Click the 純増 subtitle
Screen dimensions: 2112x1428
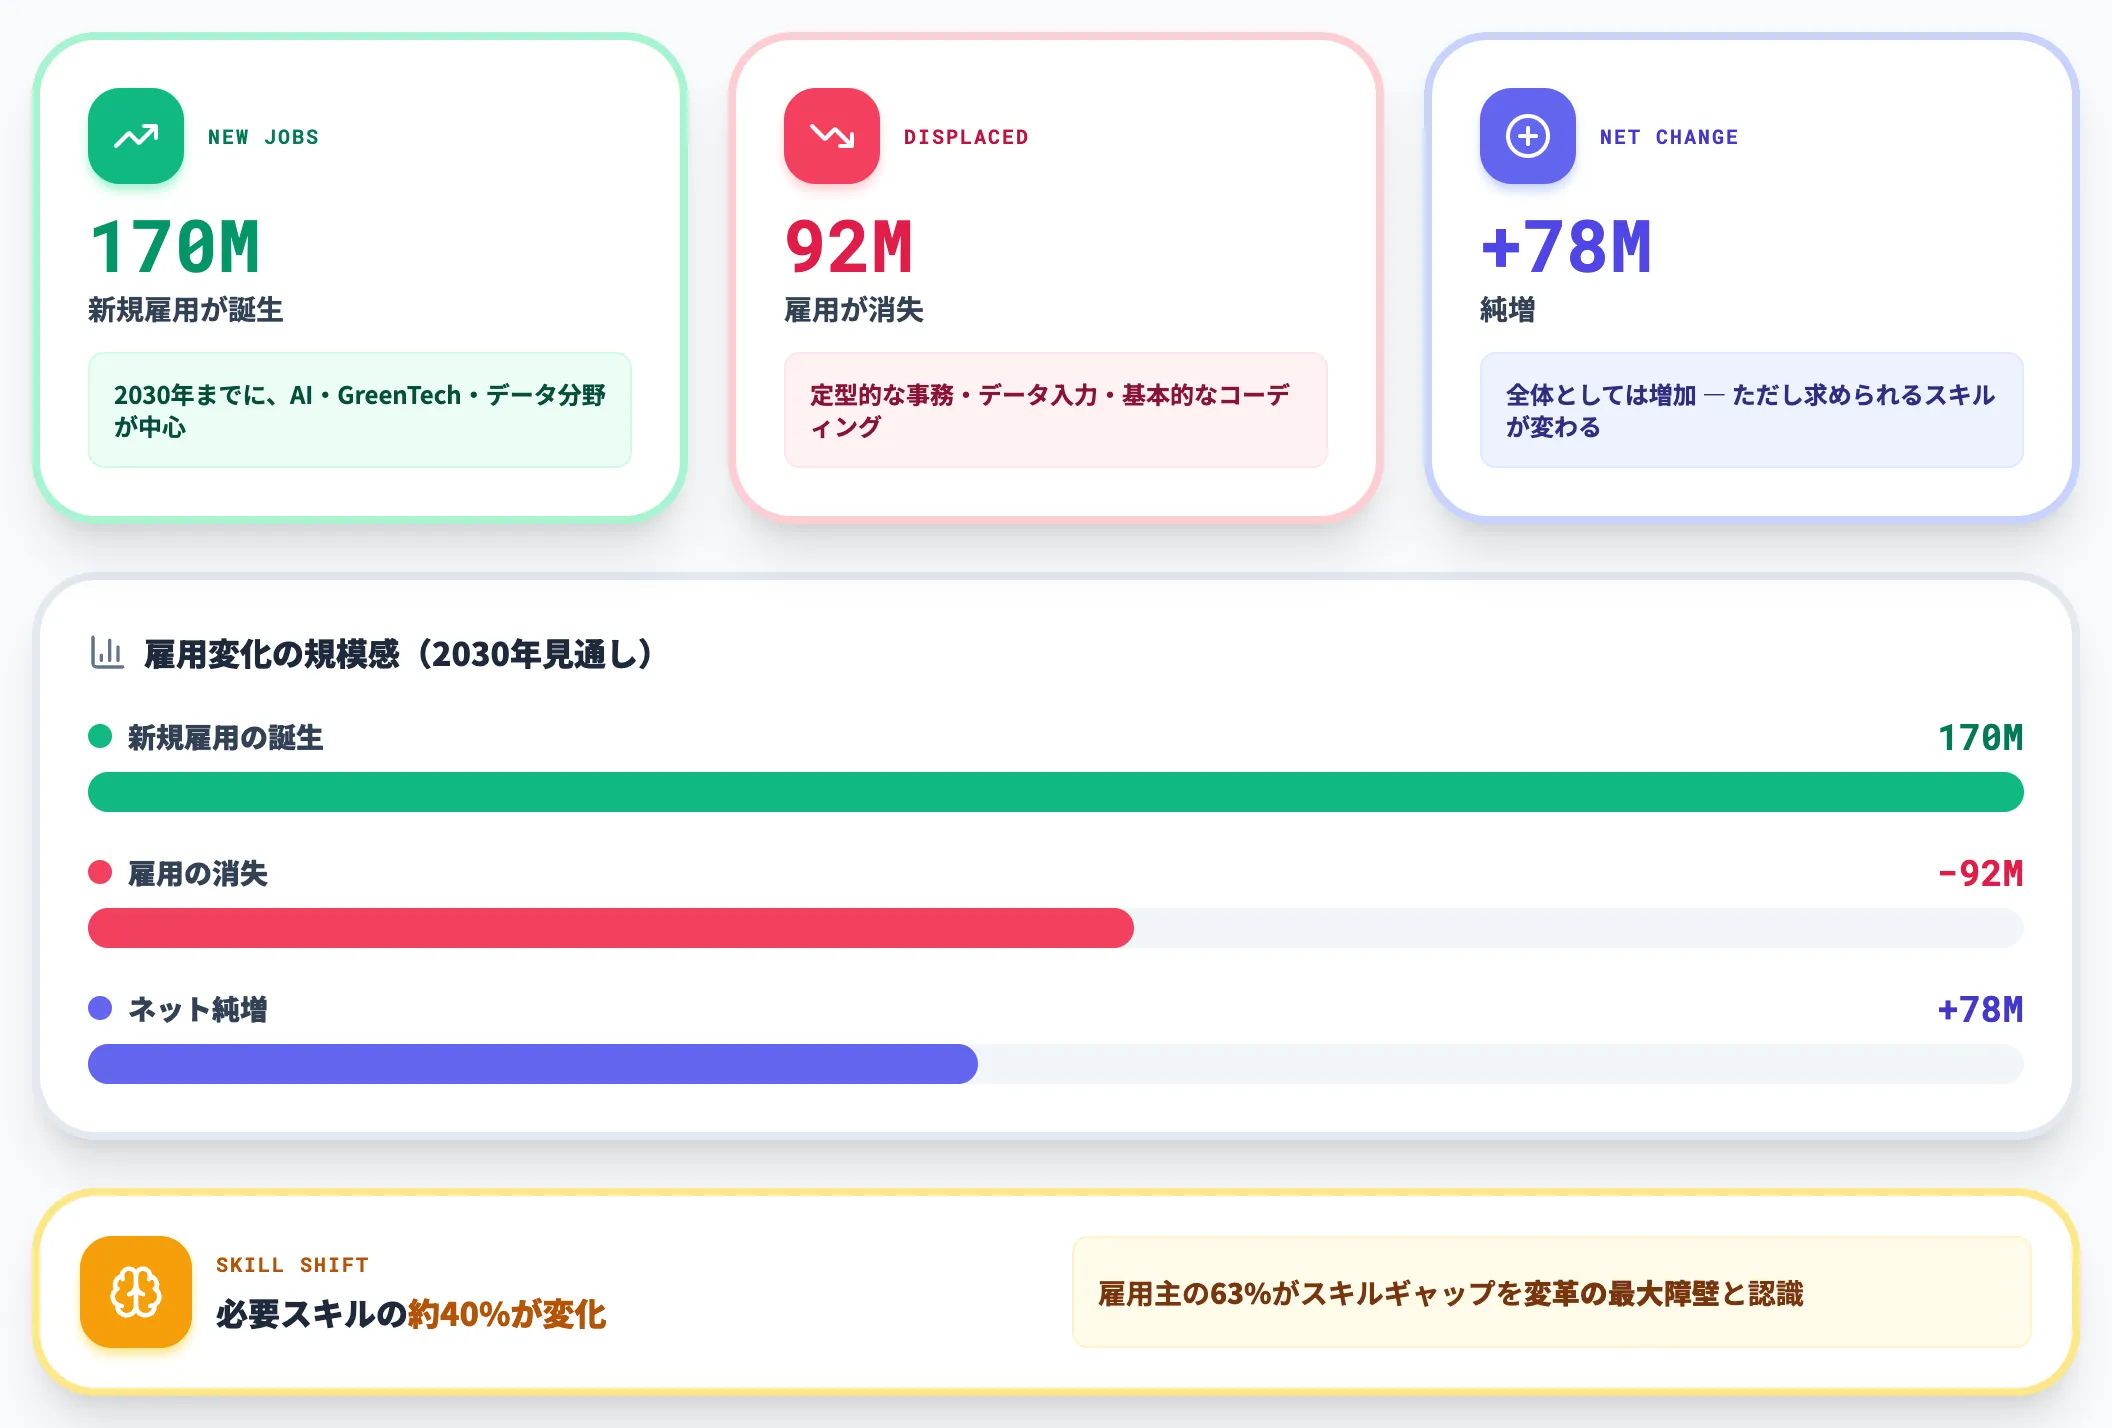click(x=1508, y=310)
